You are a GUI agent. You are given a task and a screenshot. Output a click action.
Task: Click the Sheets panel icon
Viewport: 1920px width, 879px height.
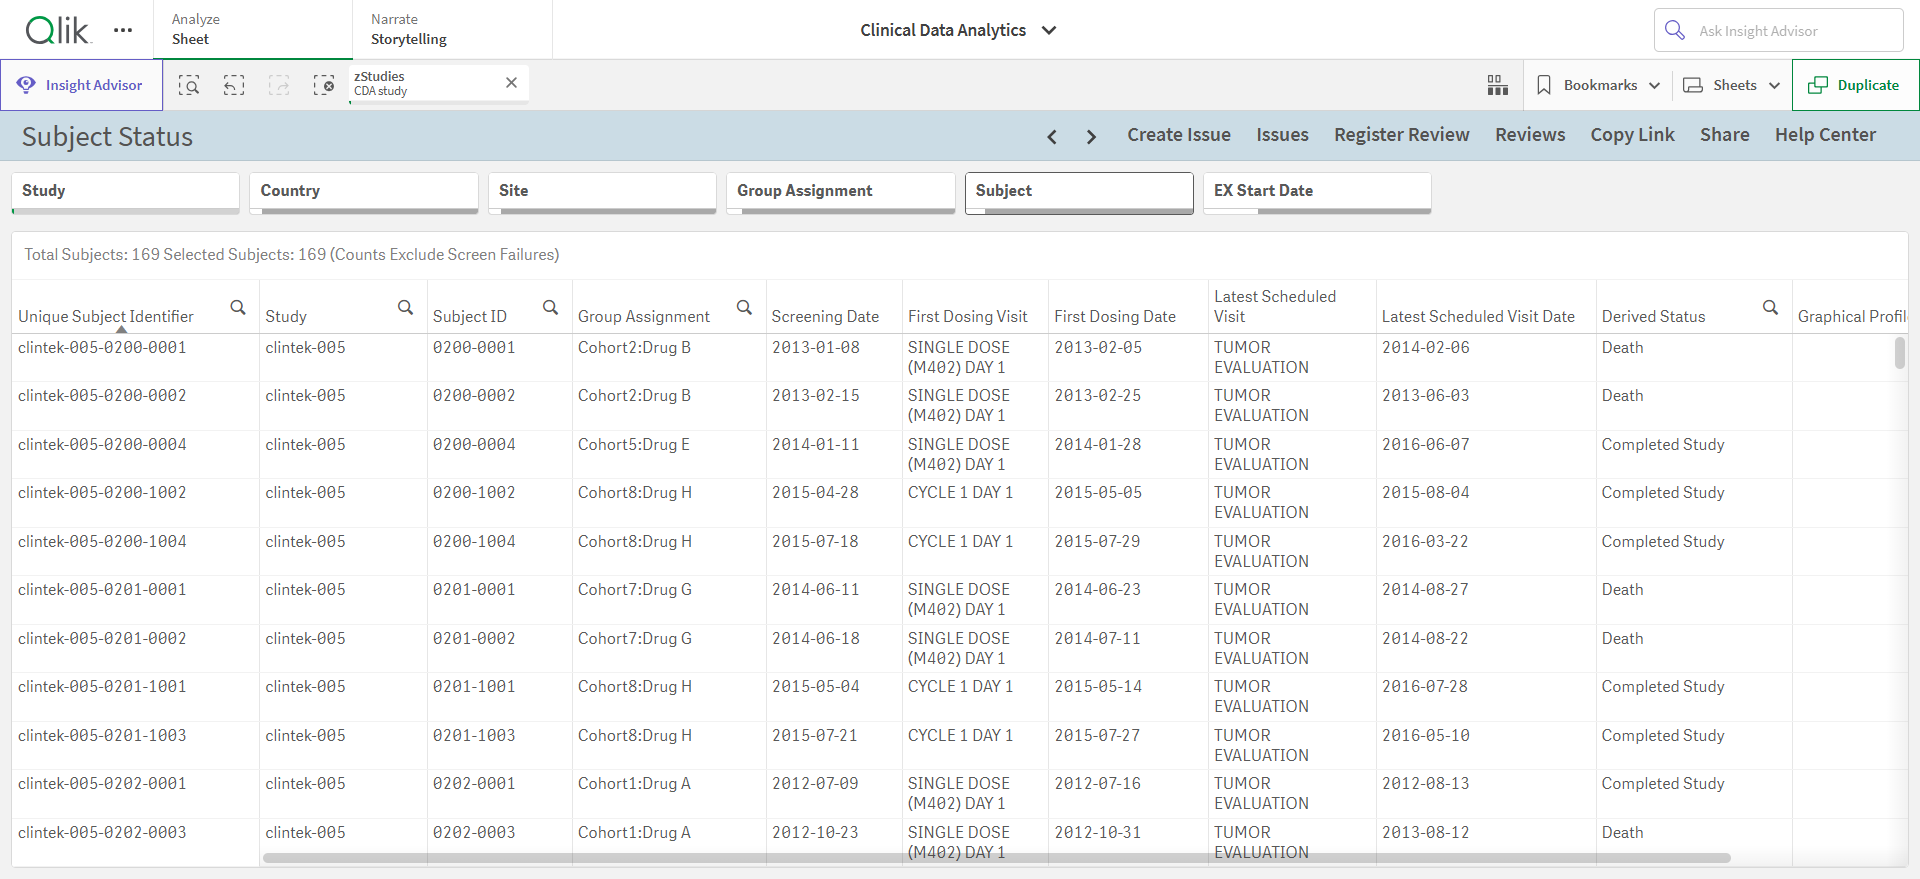click(x=1693, y=85)
